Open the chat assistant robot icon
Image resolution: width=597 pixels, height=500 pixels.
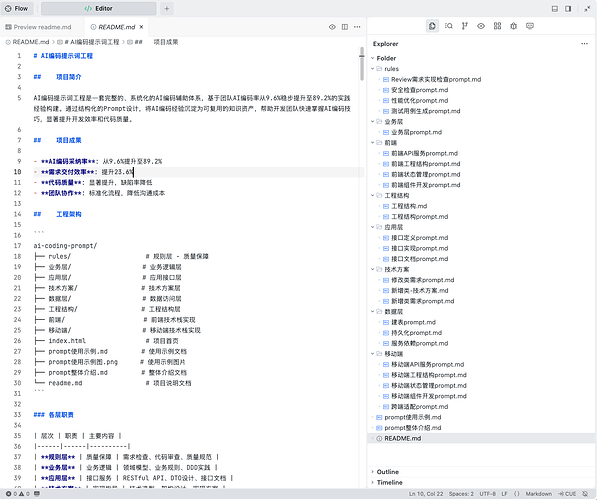click(x=530, y=26)
